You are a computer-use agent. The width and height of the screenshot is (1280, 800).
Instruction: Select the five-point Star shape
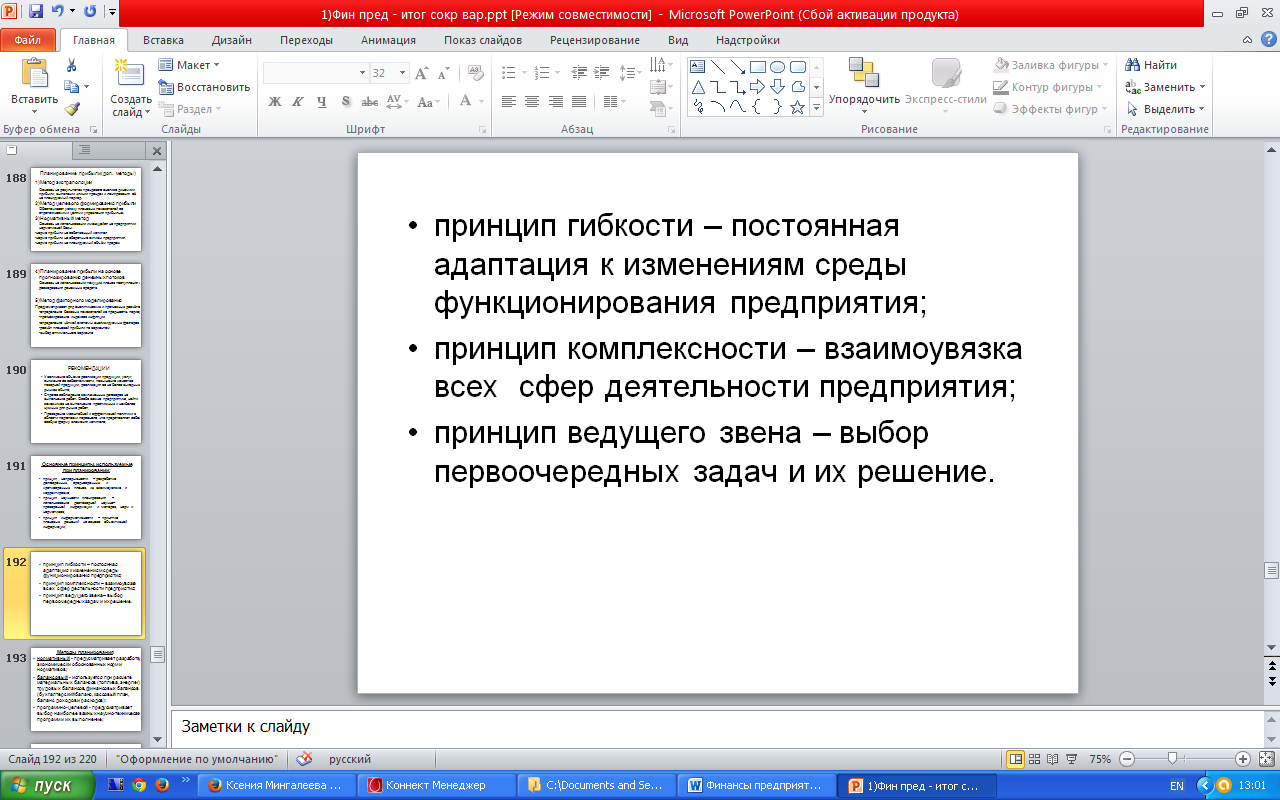(797, 107)
